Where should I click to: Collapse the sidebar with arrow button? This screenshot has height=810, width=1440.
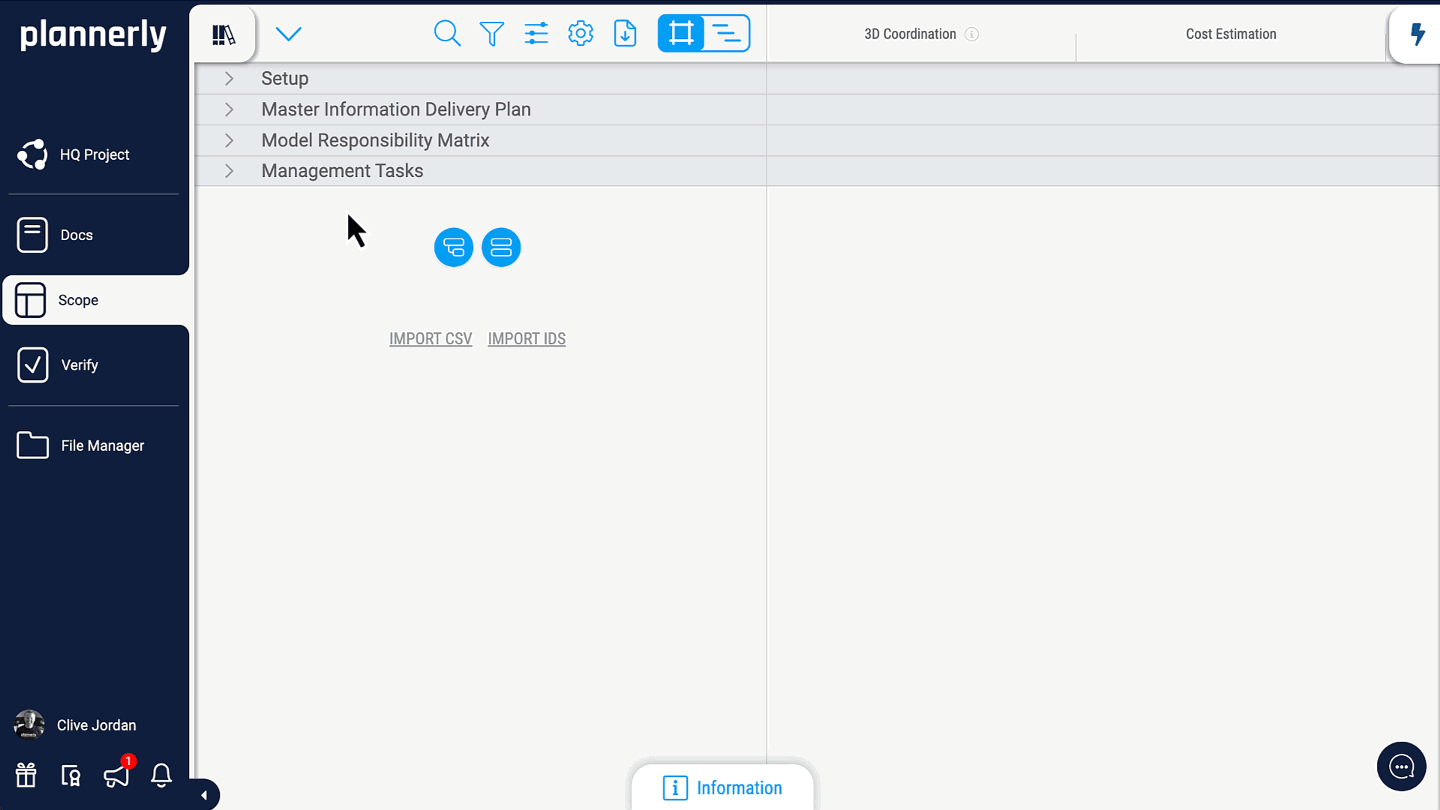point(204,795)
